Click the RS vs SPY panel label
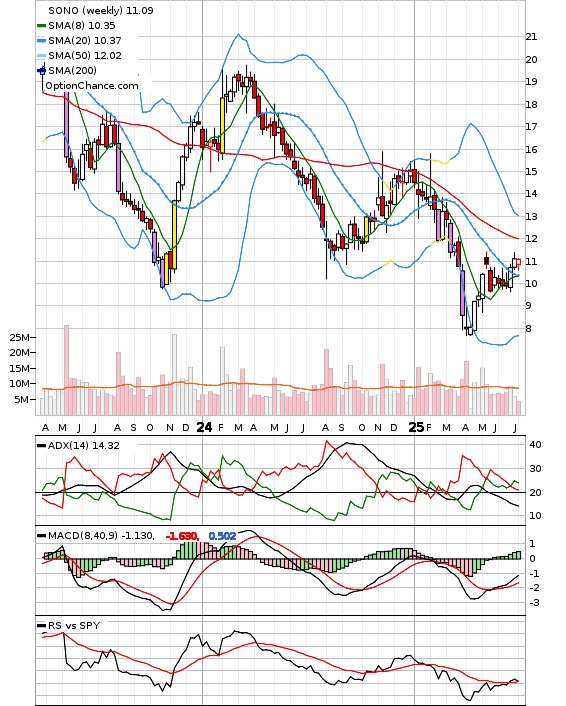 click(x=74, y=625)
